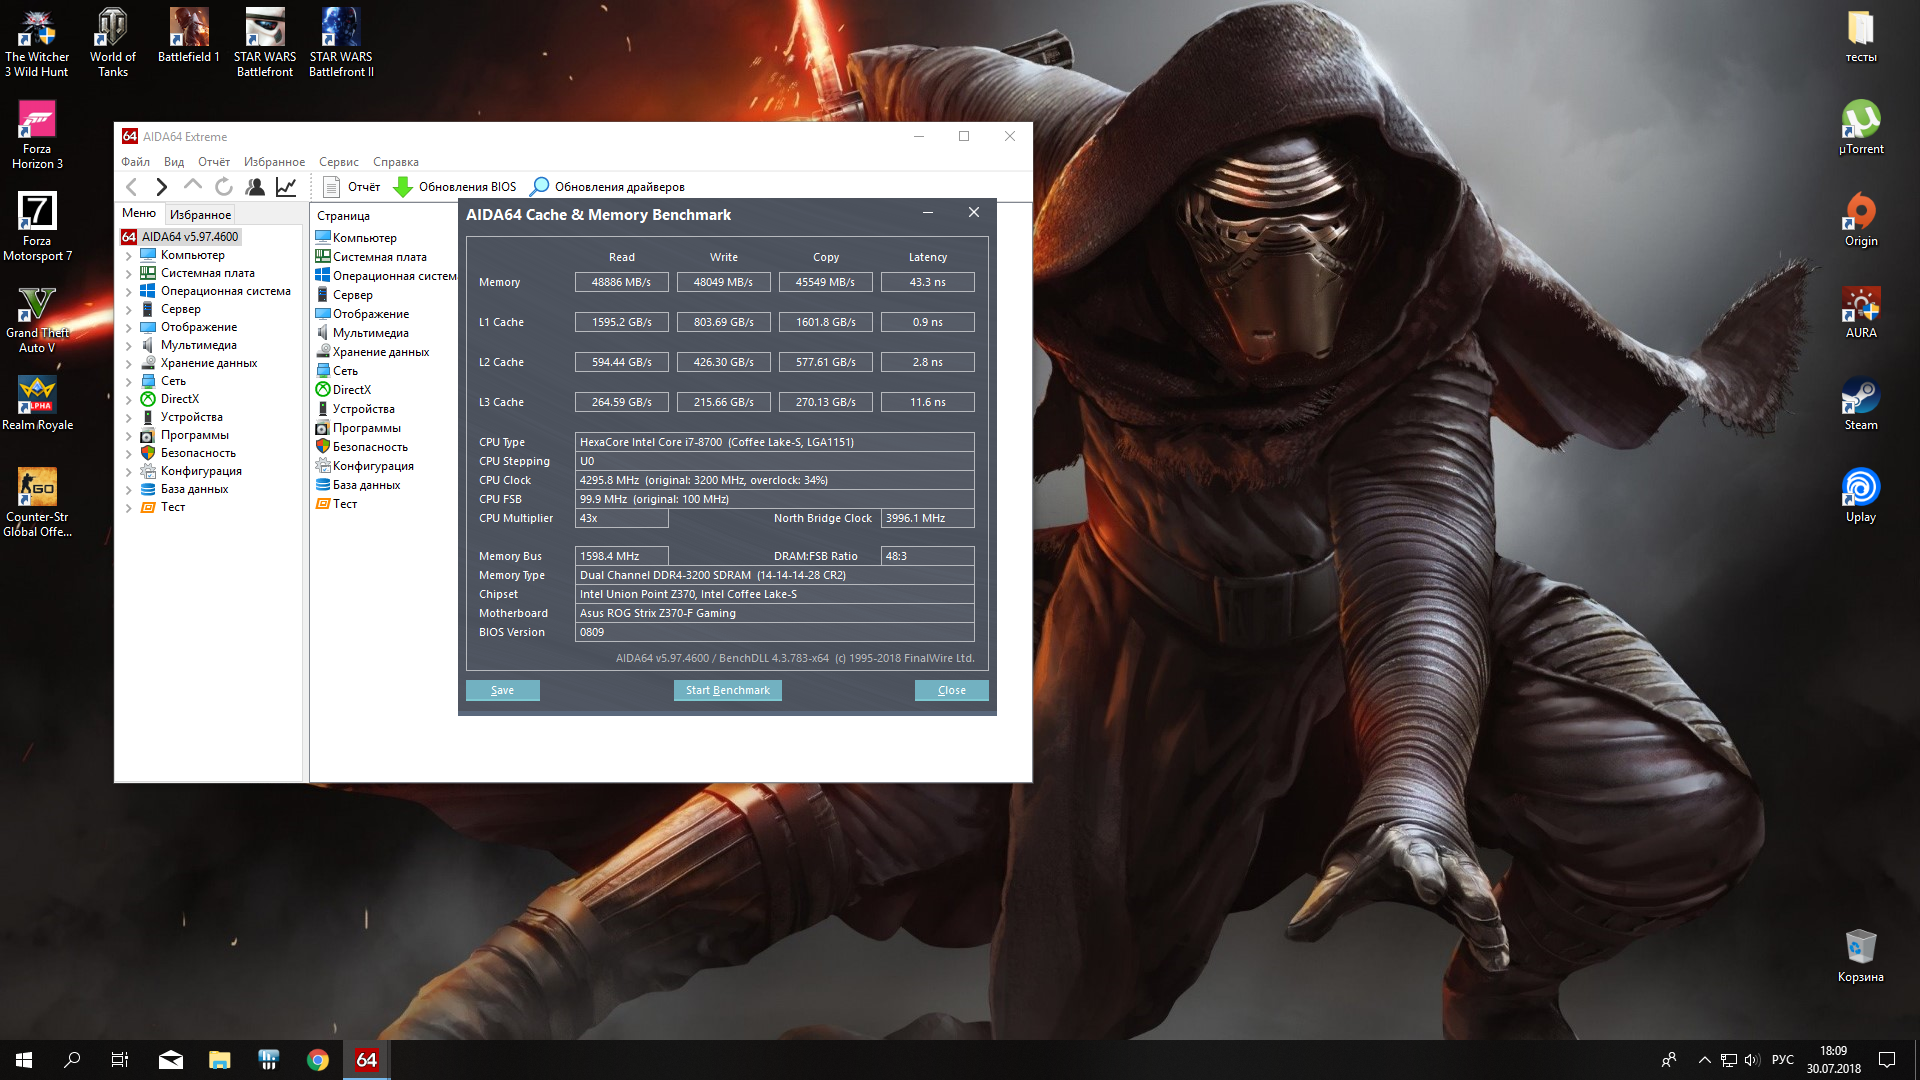The width and height of the screenshot is (1920, 1080).
Task: Click the Обновления BIOS green arrow
Action: click(x=403, y=187)
